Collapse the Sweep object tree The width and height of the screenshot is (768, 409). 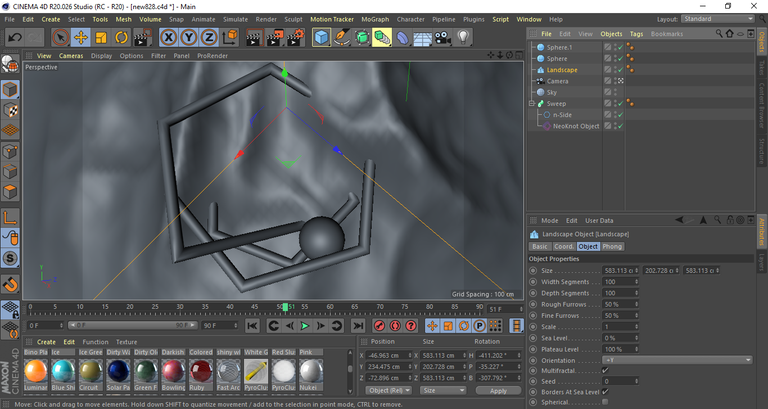click(532, 103)
